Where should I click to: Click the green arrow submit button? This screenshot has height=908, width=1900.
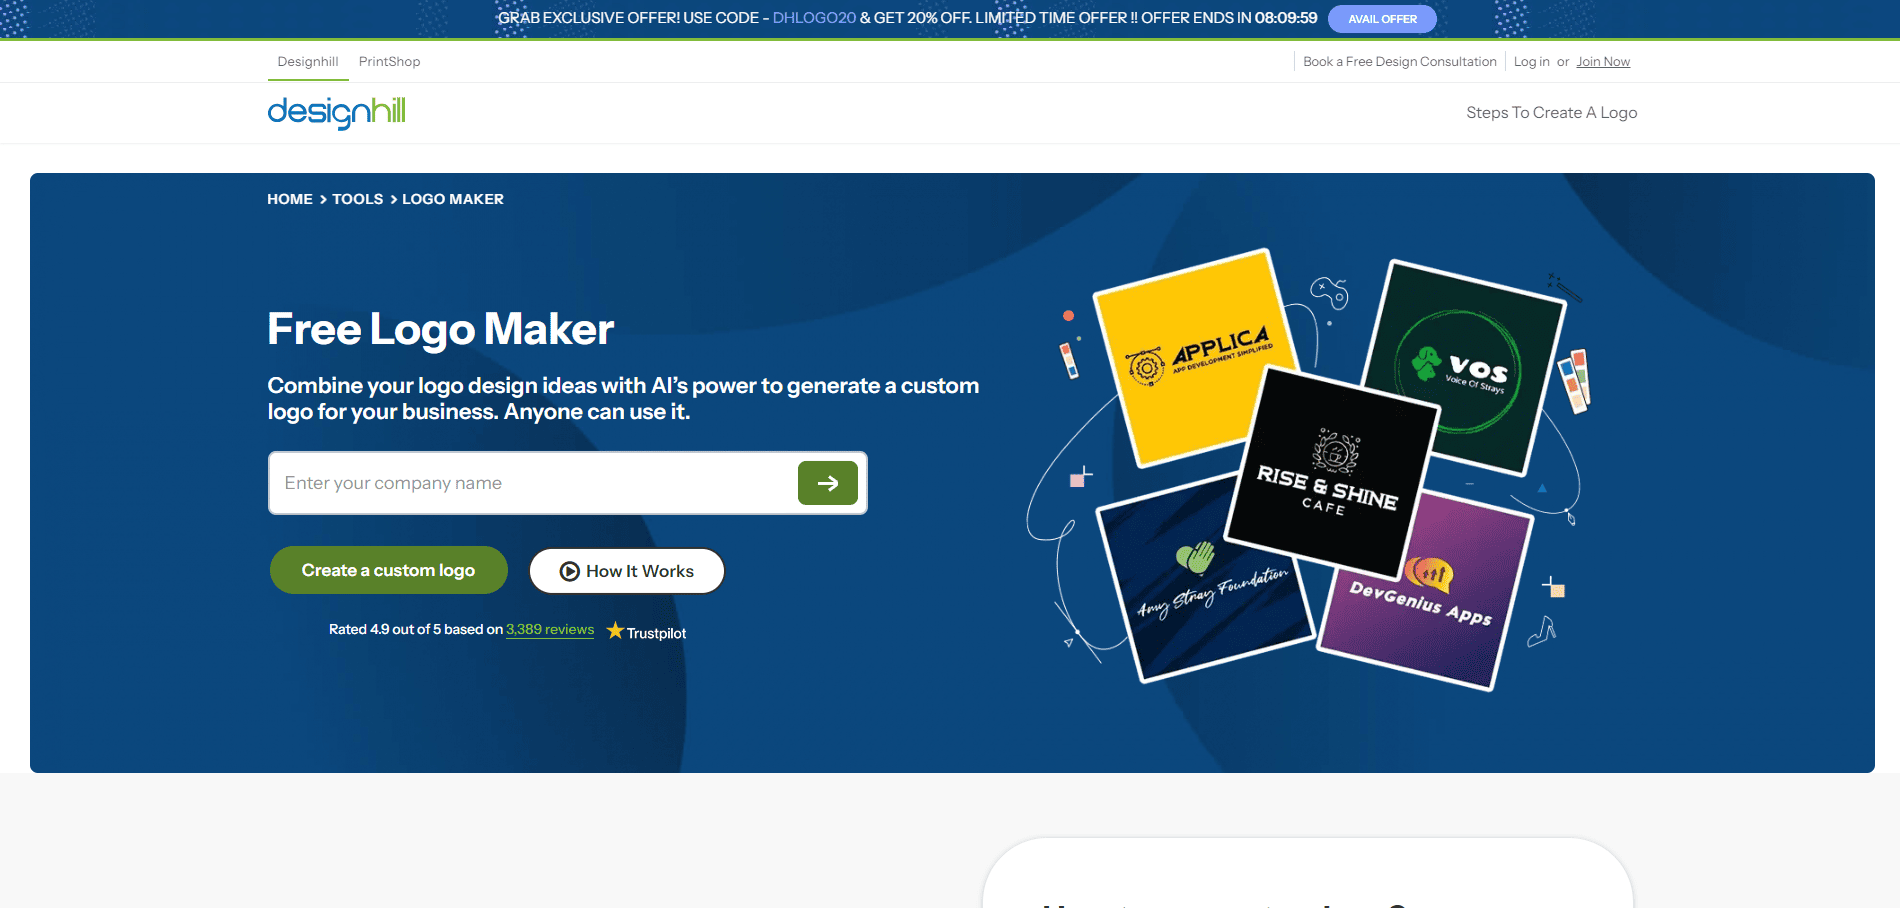tap(828, 483)
